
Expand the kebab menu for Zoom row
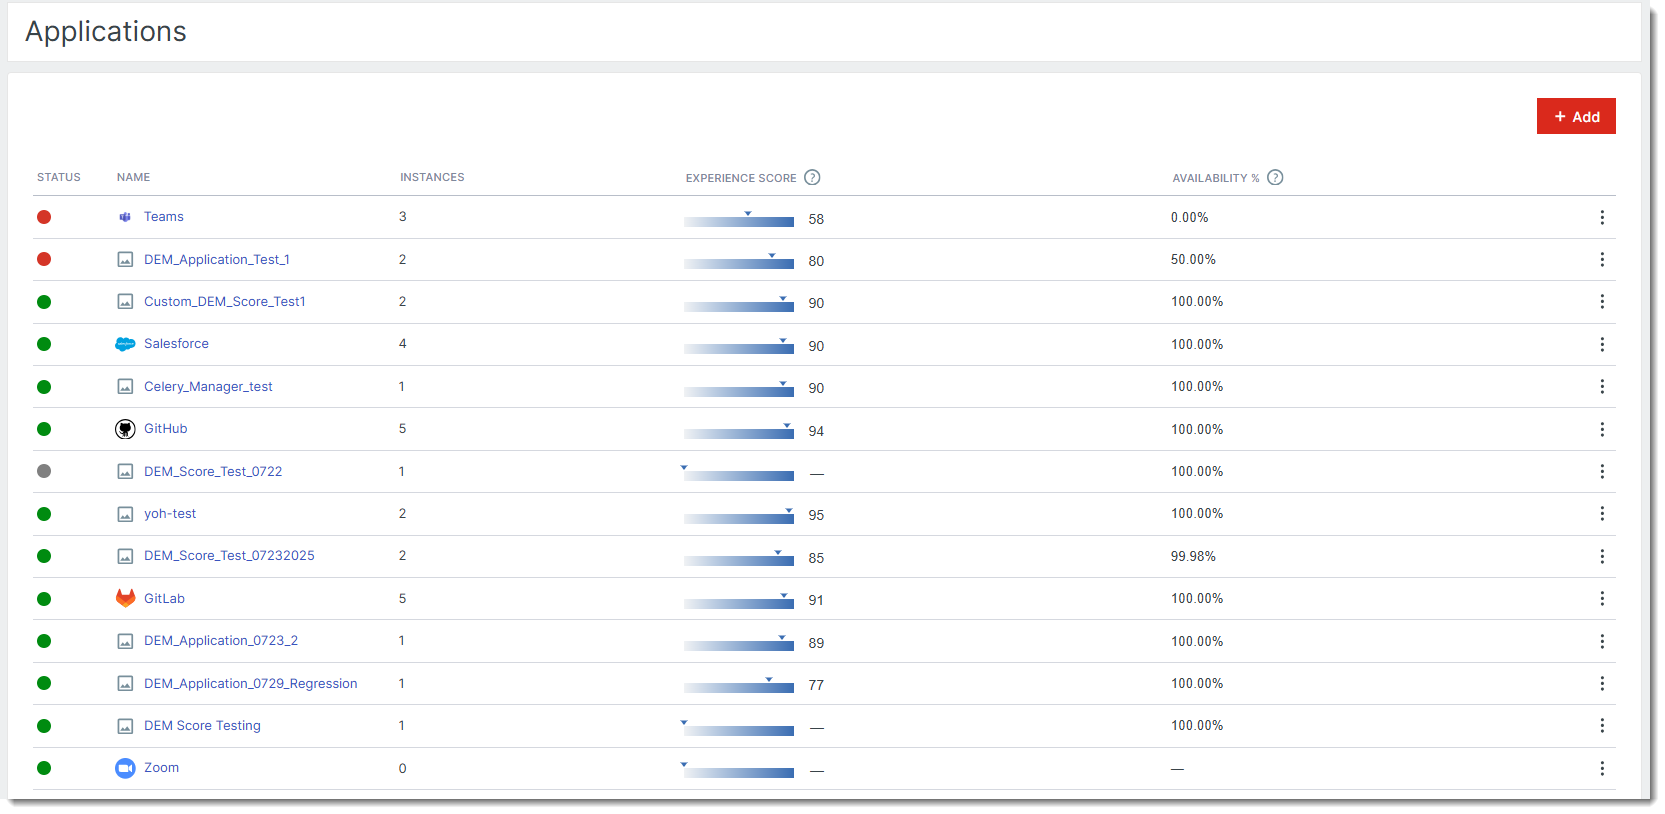pos(1601,768)
